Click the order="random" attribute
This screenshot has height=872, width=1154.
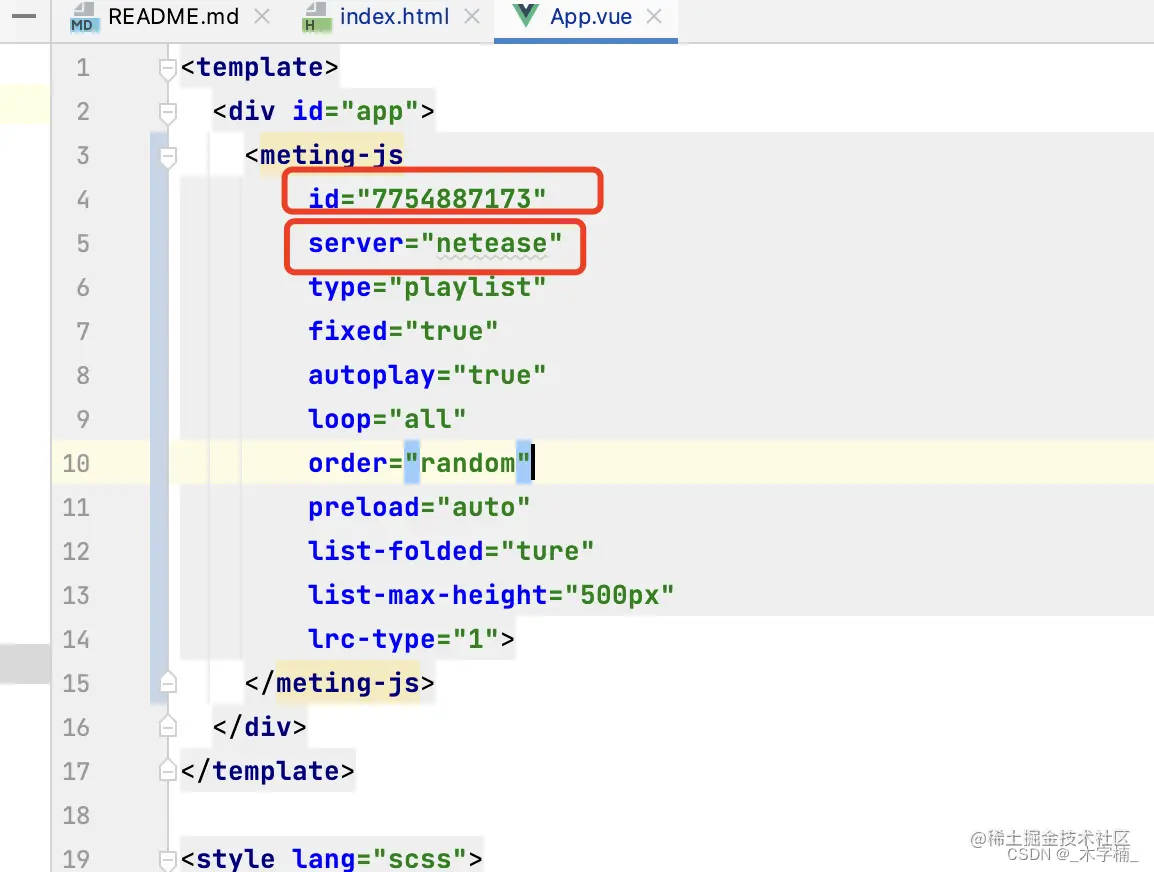tap(419, 464)
